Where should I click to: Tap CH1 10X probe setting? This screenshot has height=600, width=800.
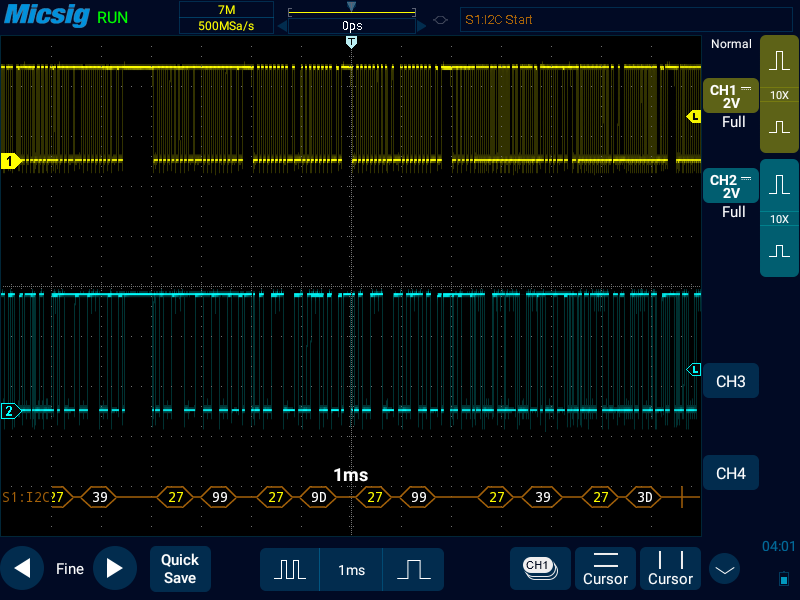click(x=779, y=95)
